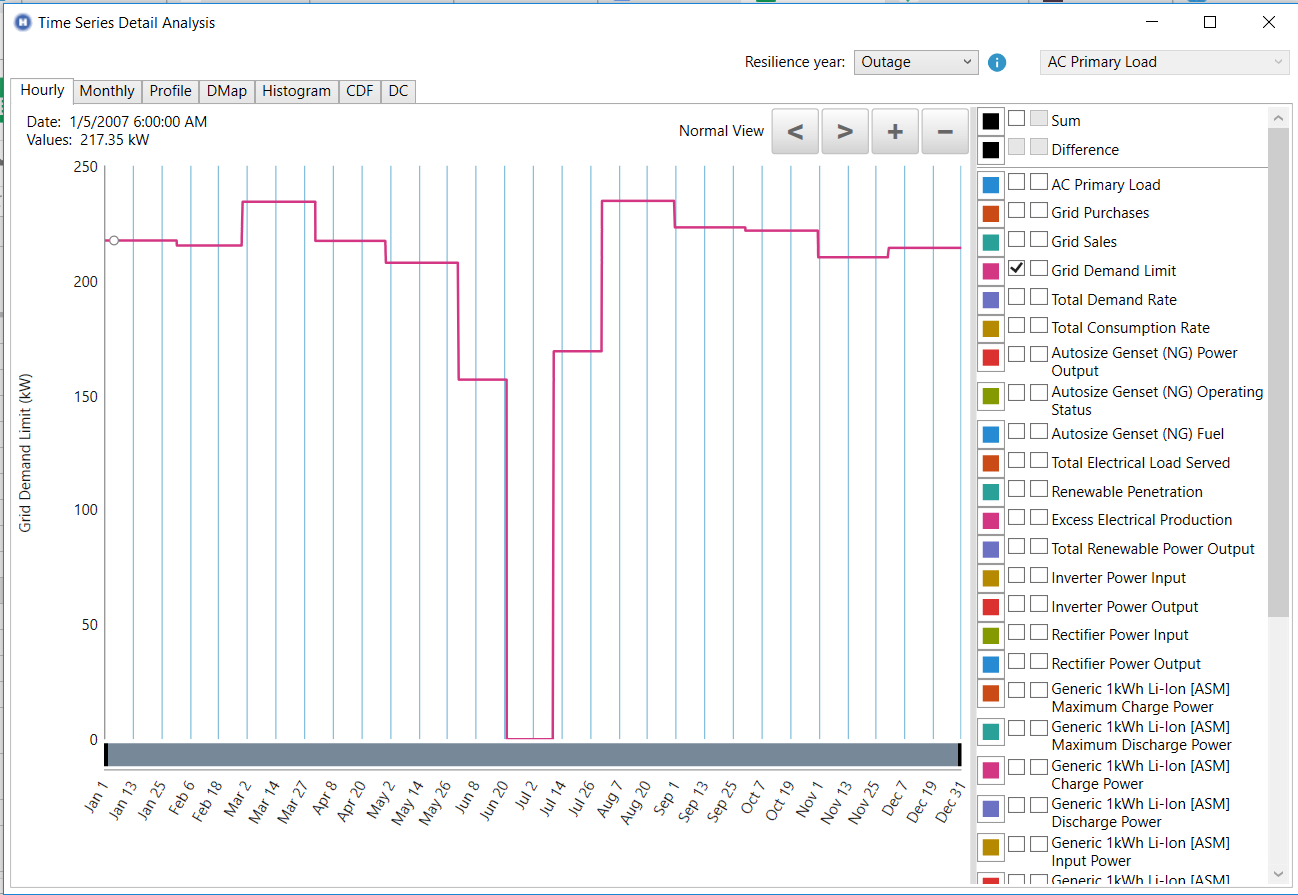Open the AC Primary Load variable dropdown
1298x895 pixels.
point(1163,61)
